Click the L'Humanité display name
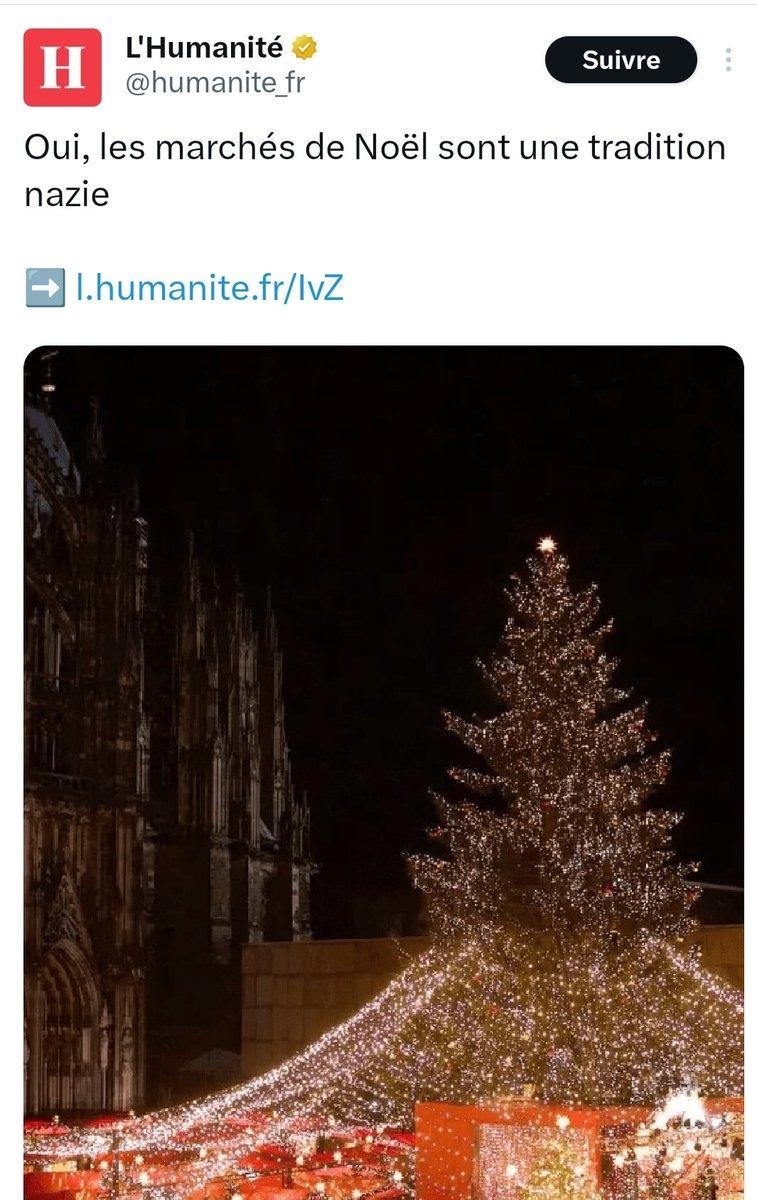 204,47
